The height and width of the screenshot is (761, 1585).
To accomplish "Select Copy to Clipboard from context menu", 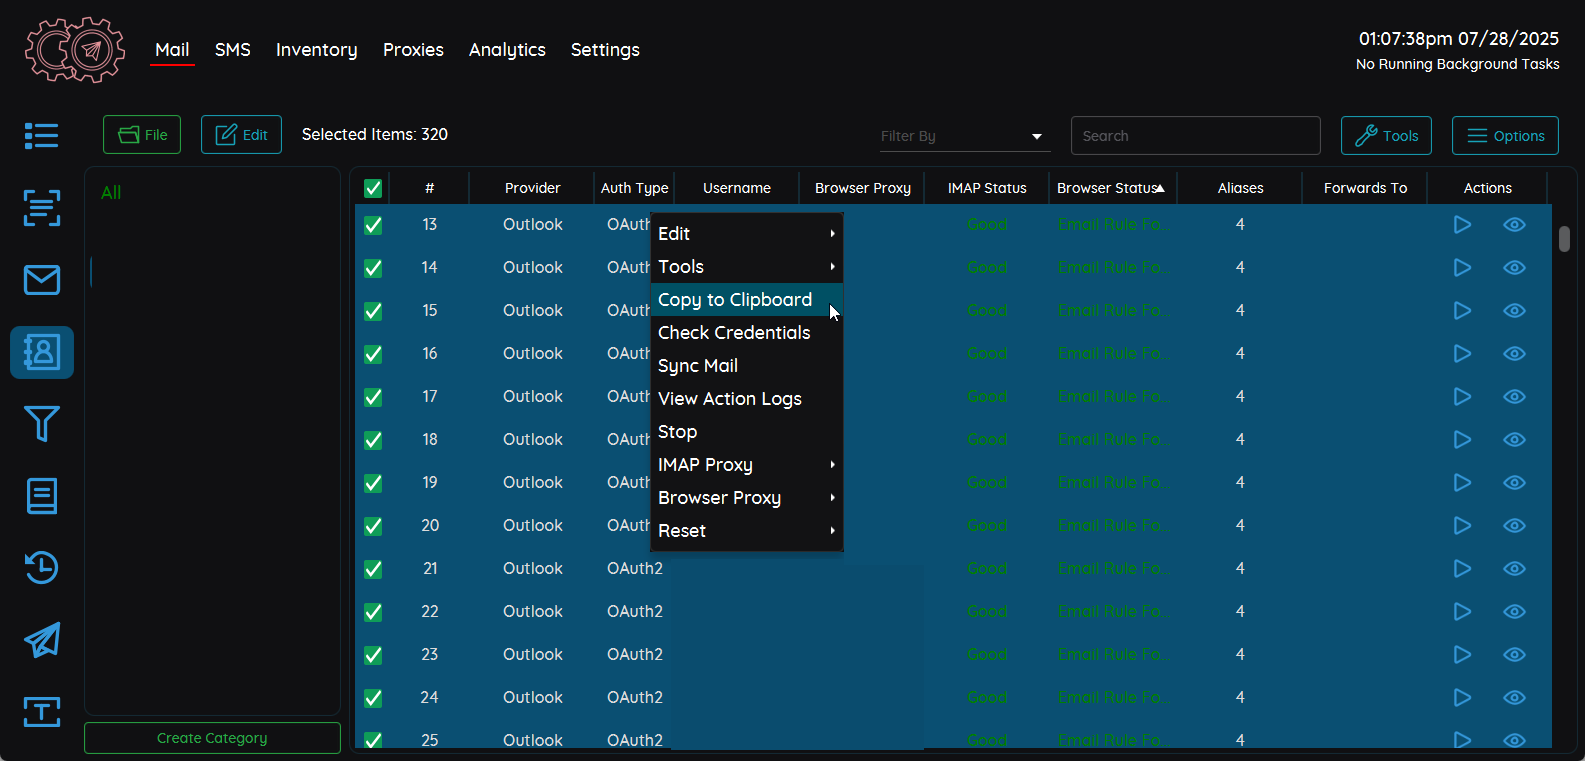I will tap(735, 300).
